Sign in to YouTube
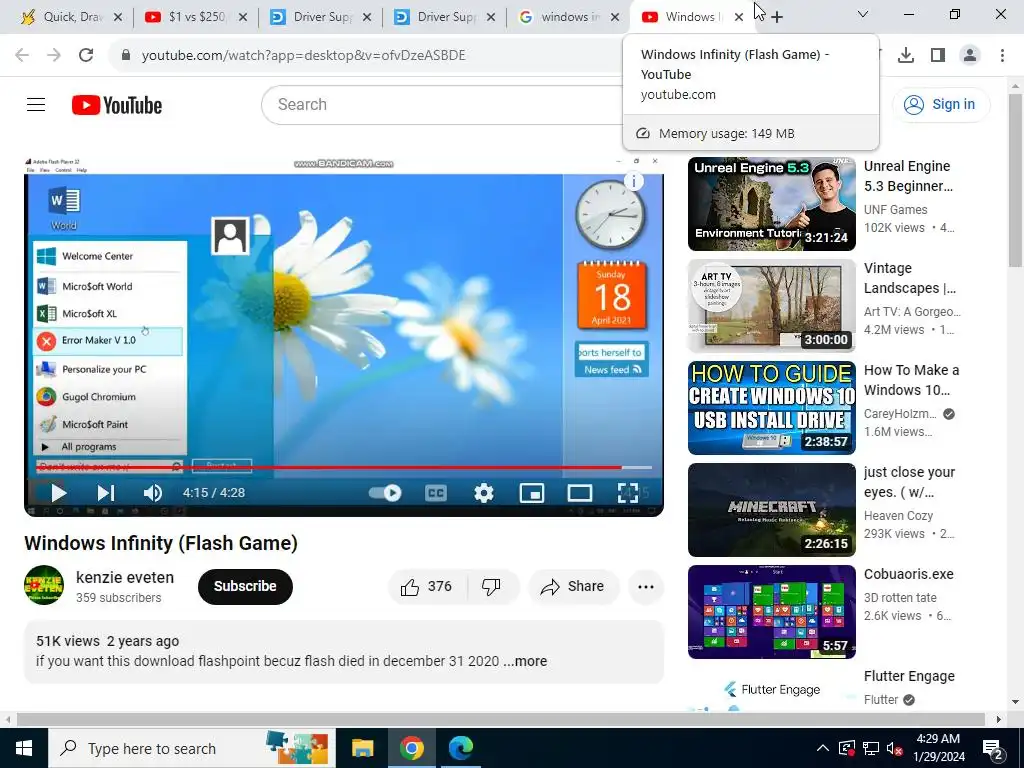 [941, 104]
